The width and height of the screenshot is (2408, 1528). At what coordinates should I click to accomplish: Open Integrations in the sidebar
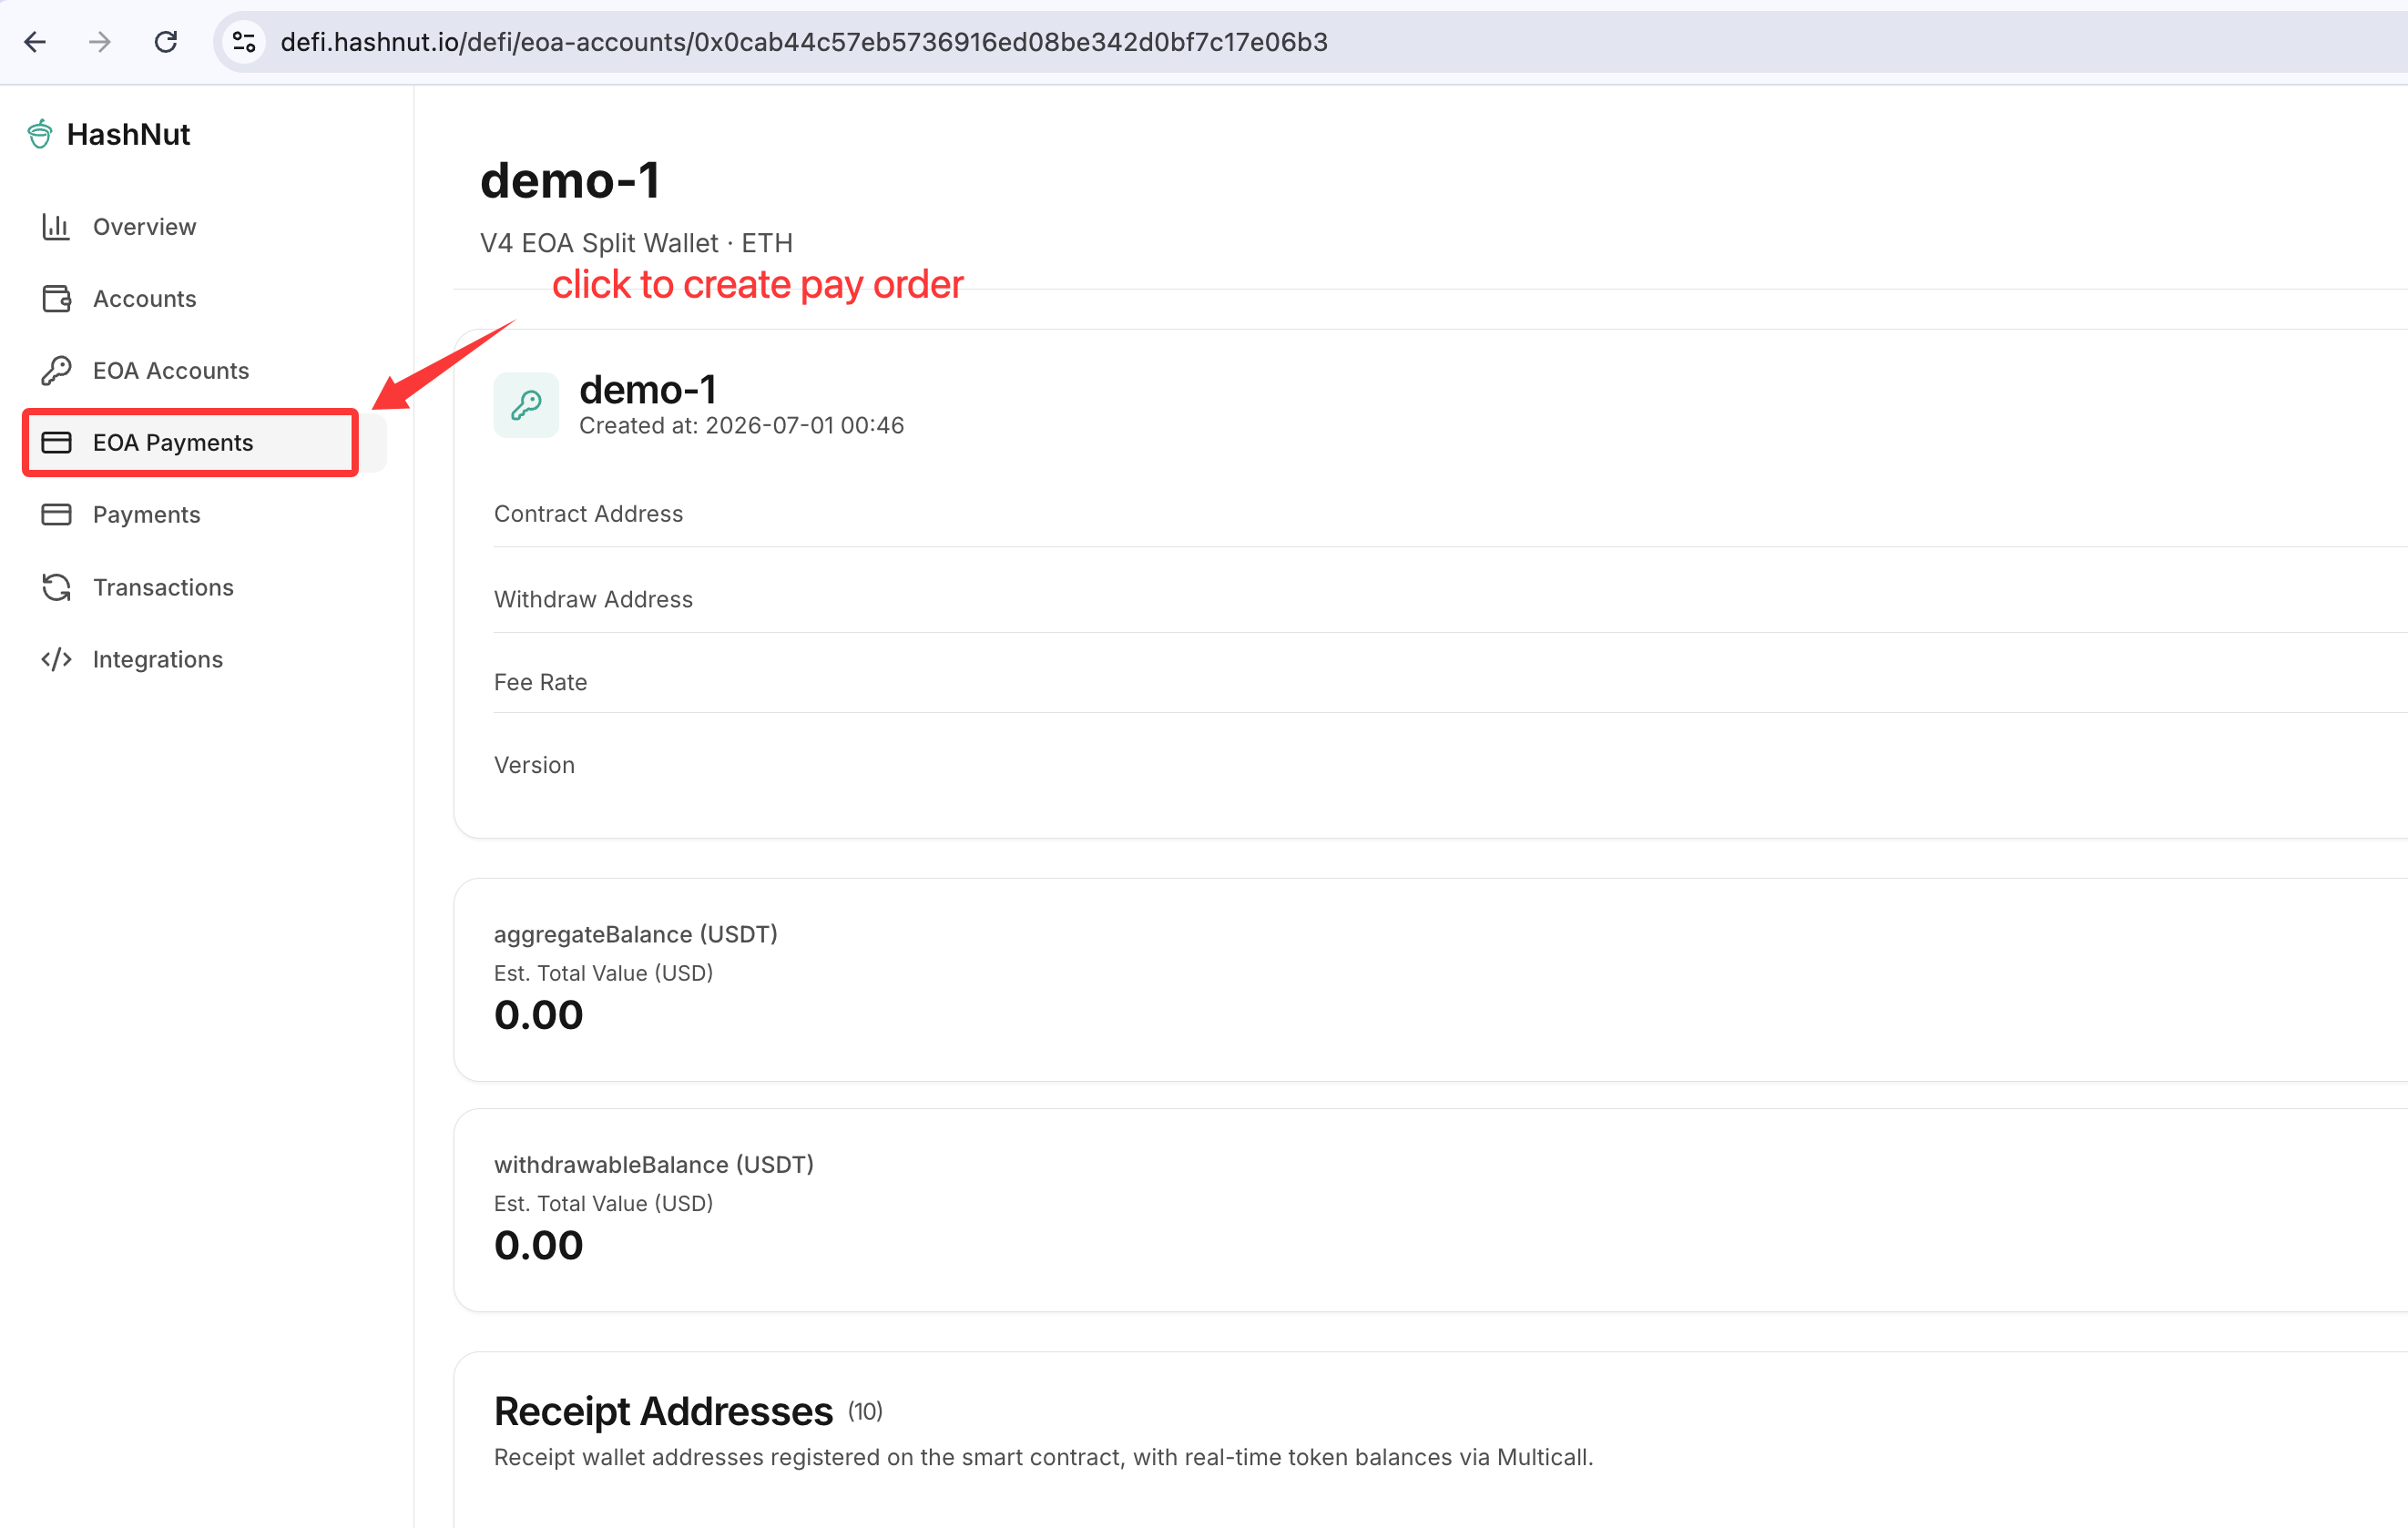point(158,659)
